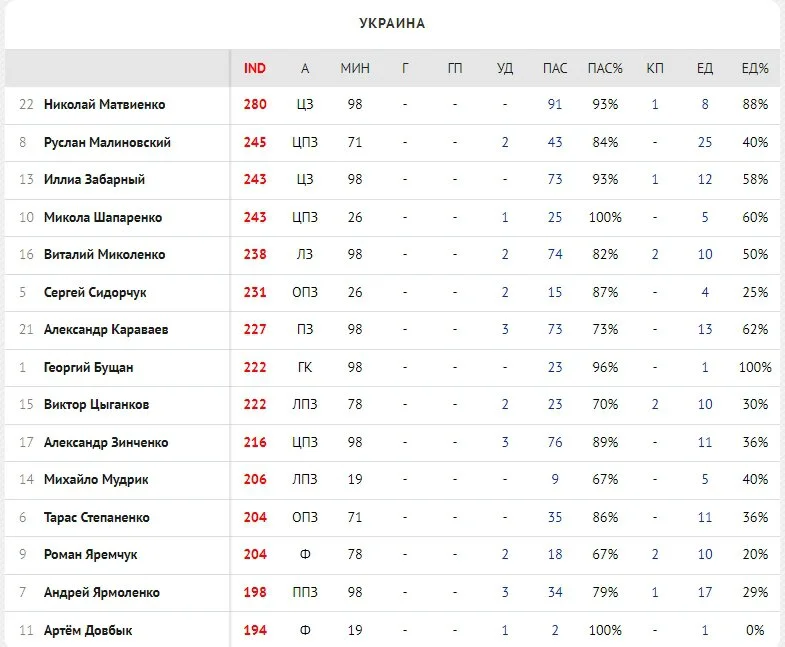This screenshot has width=785, height=647.
Task: Open player Николай Матвиенко
Action: point(104,105)
